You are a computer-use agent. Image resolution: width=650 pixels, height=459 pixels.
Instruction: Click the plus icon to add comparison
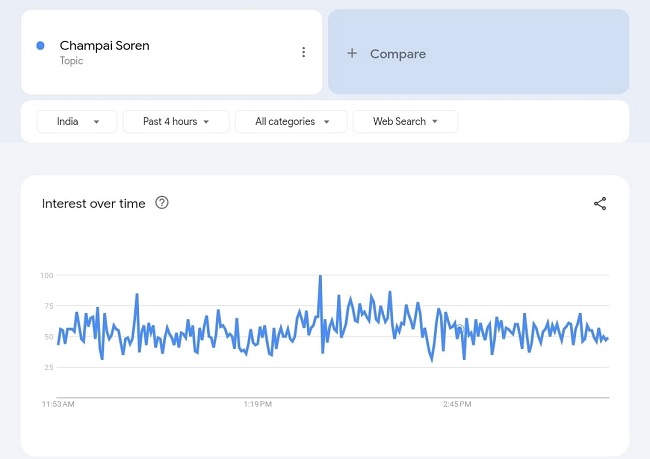pos(352,54)
